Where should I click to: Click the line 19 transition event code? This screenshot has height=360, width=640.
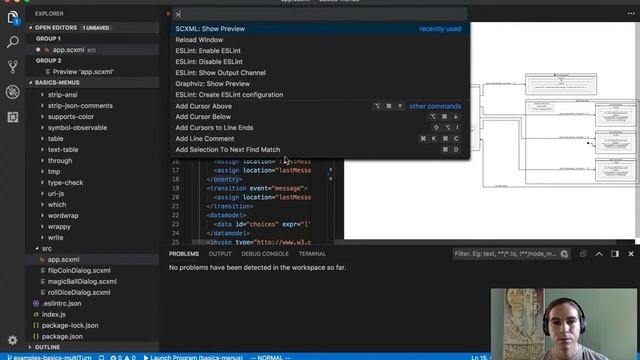[257, 189]
